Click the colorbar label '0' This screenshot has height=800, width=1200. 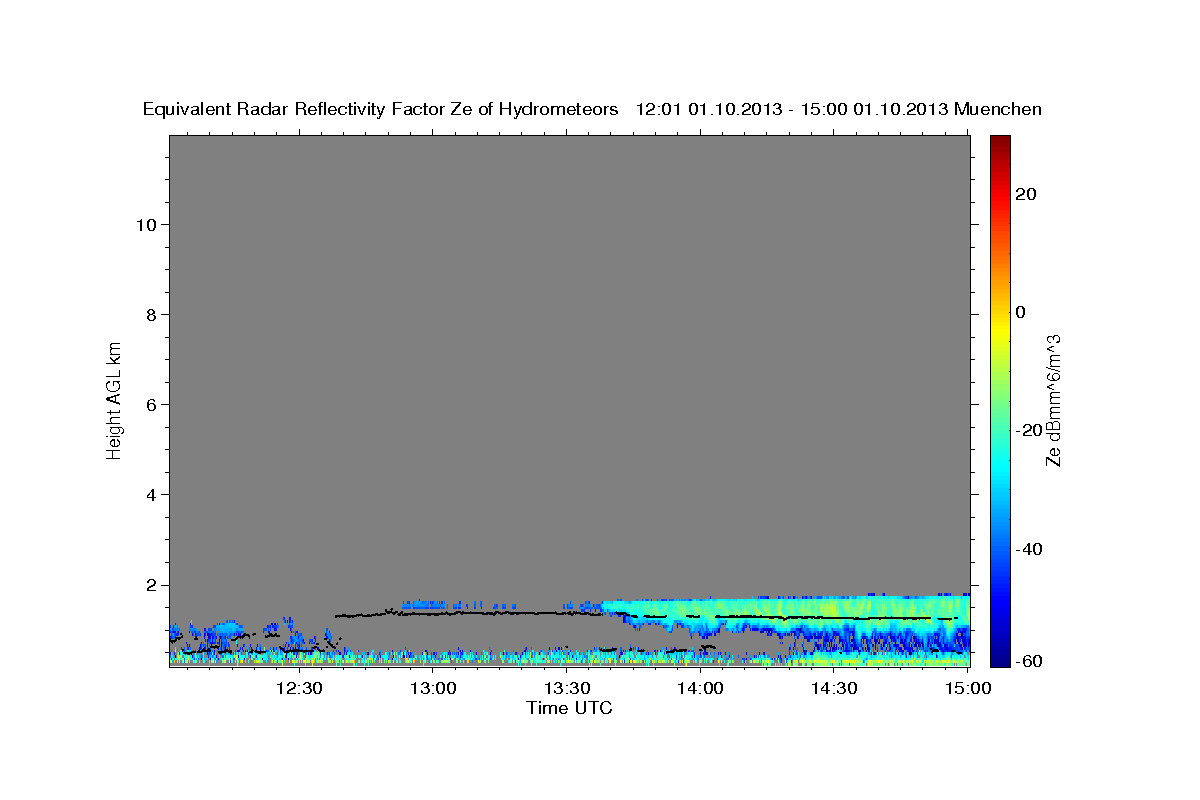[1021, 312]
